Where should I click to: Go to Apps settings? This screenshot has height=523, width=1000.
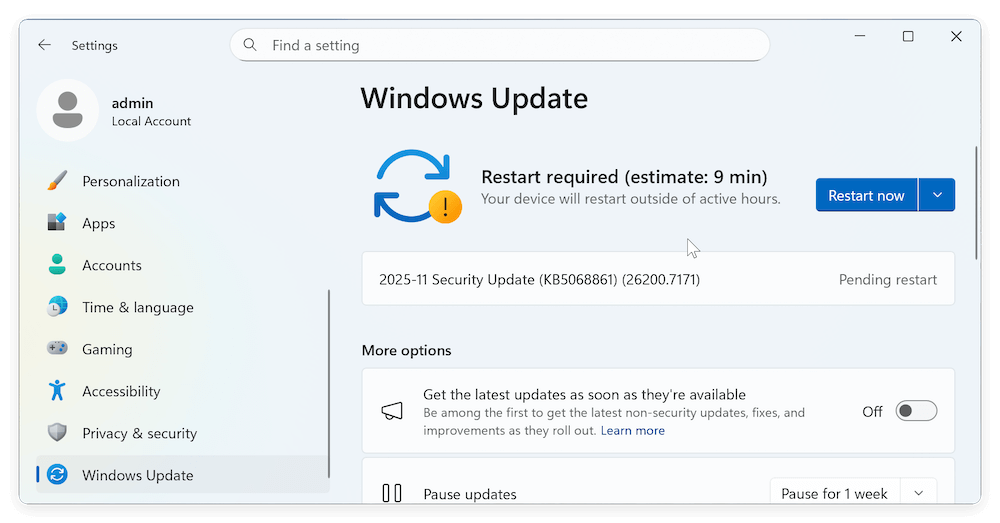(x=182, y=223)
